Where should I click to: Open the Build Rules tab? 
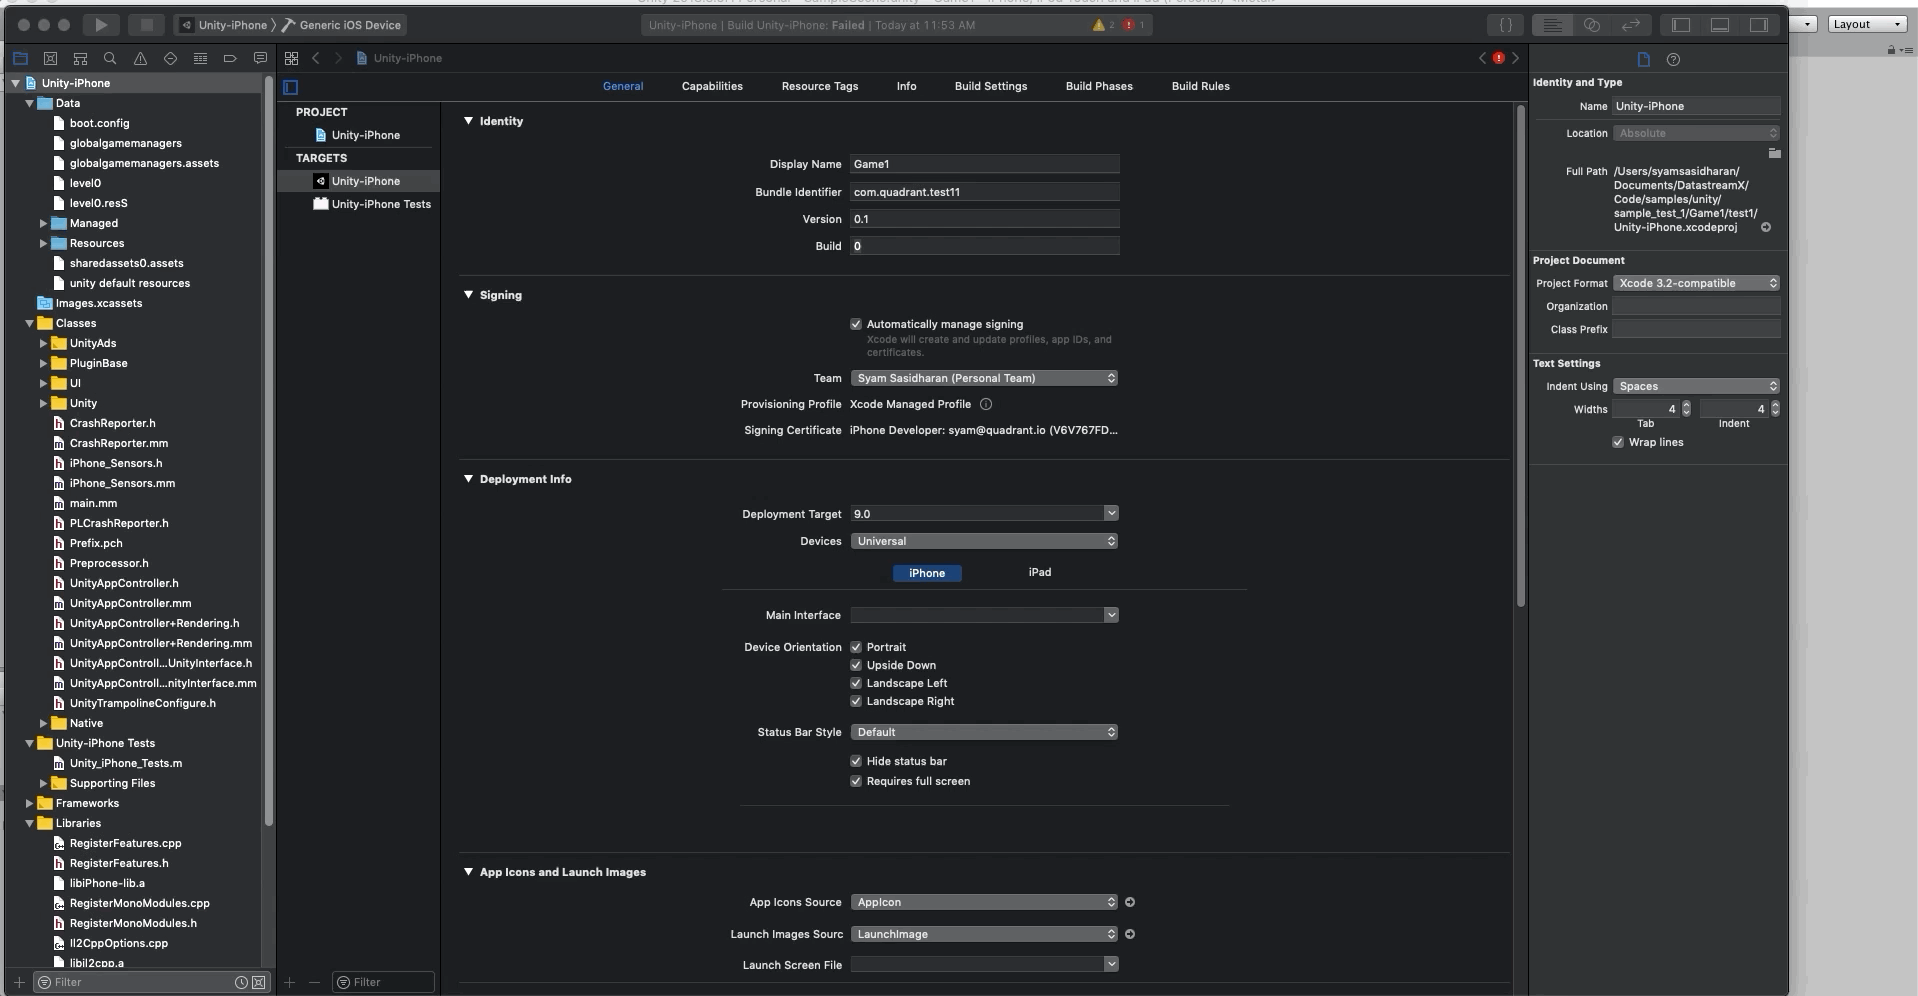coord(1200,86)
